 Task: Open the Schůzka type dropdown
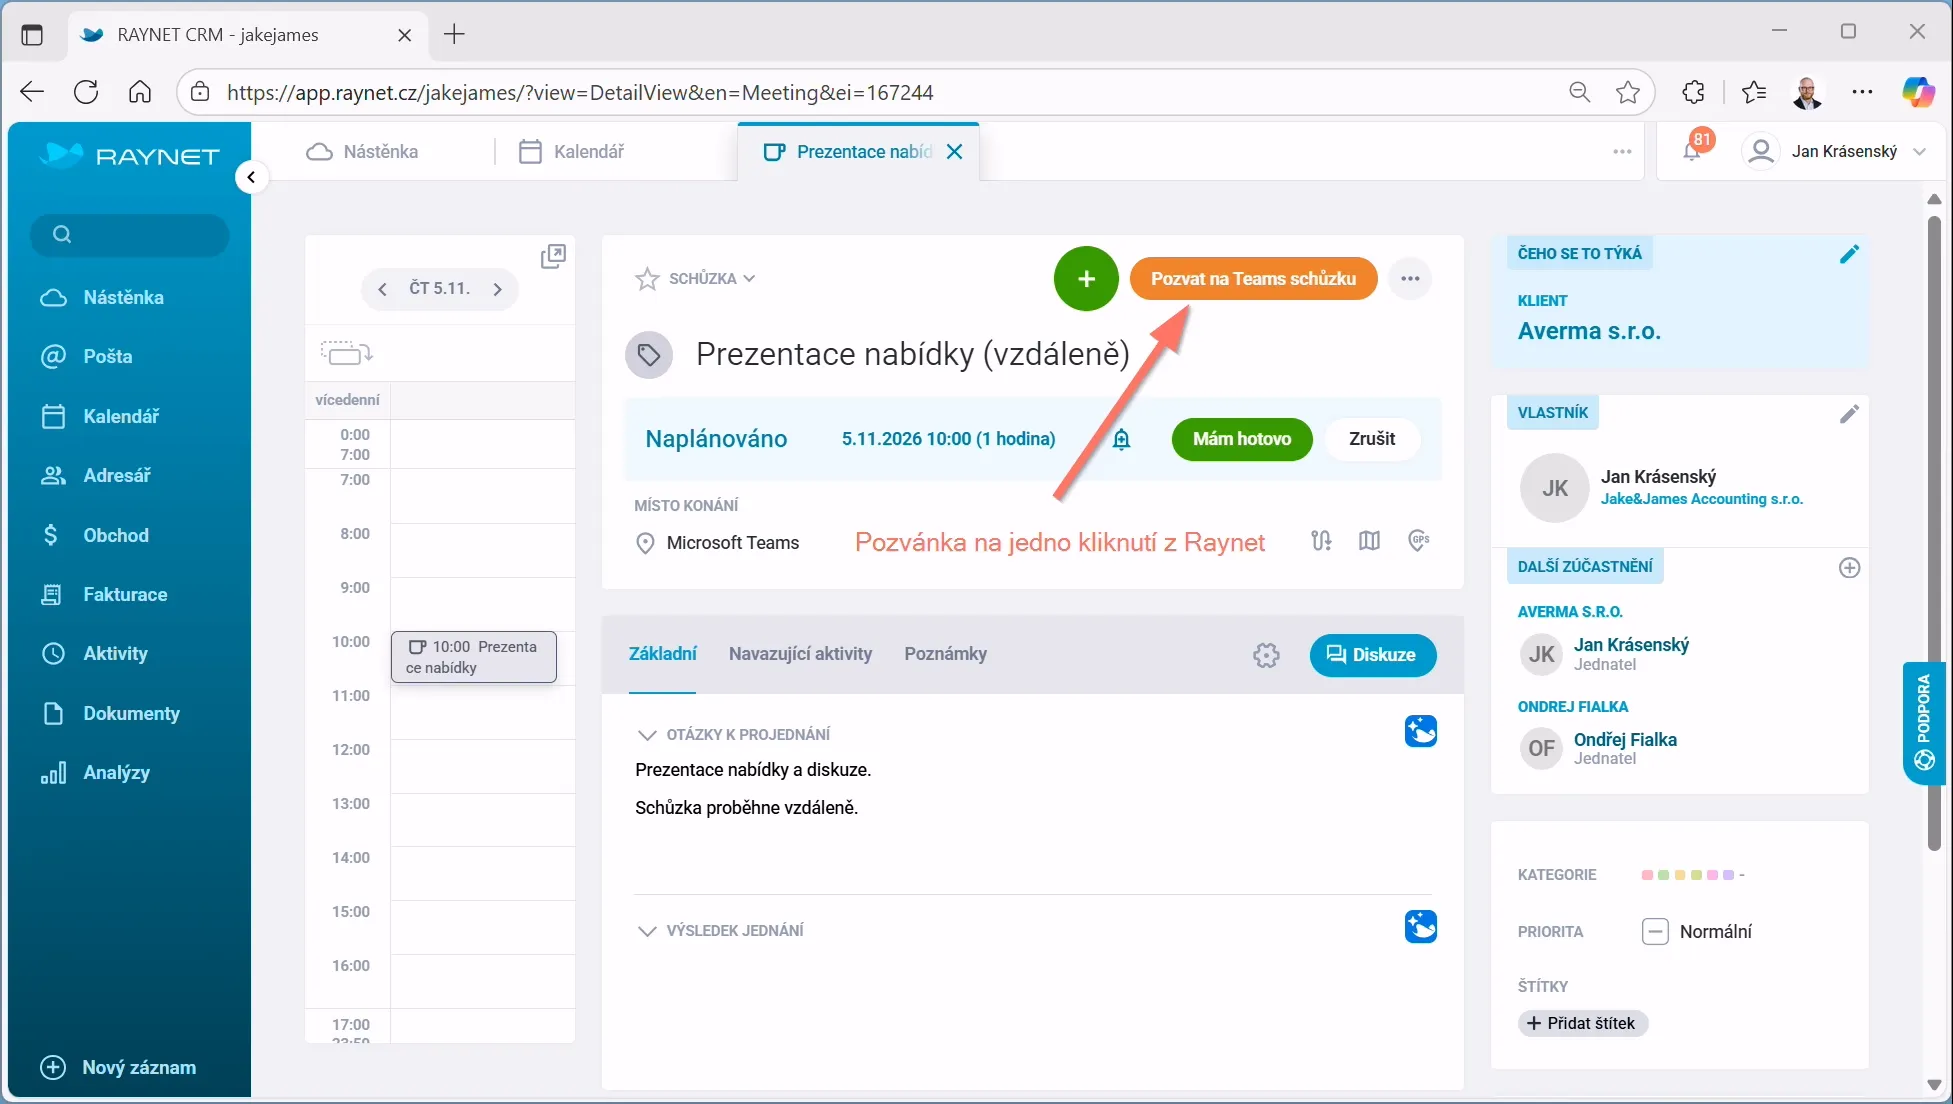coord(712,279)
